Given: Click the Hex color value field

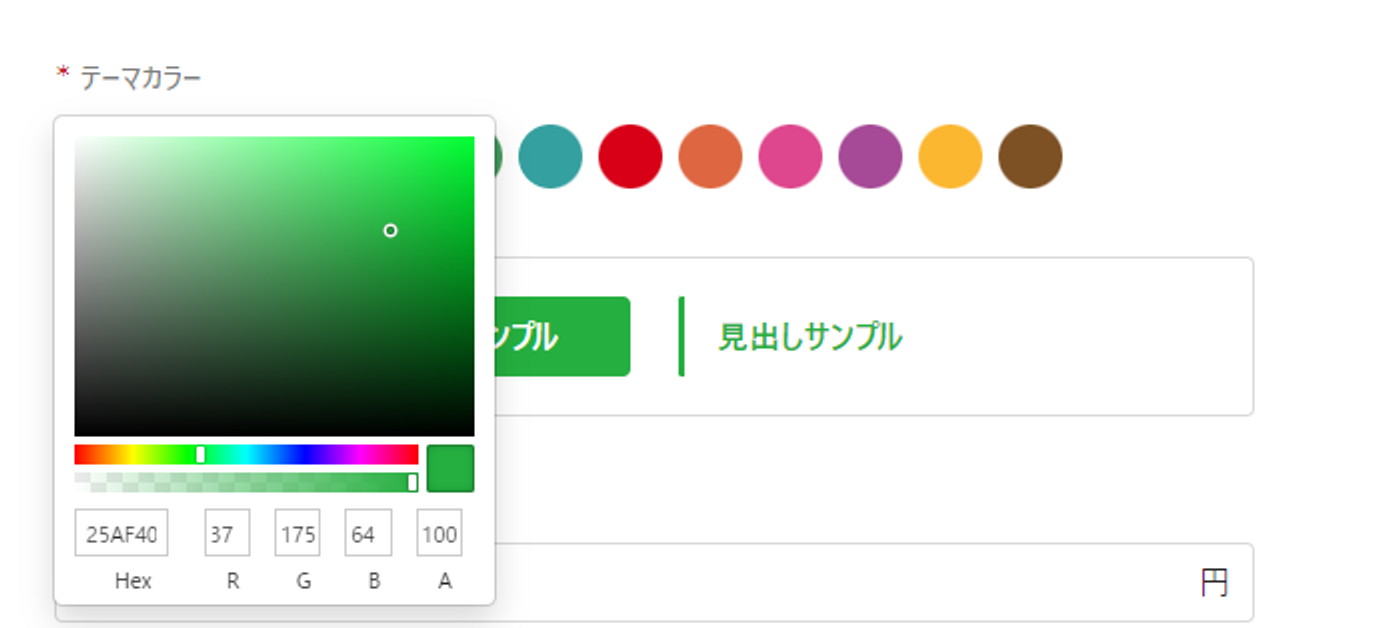Looking at the screenshot, I should (x=121, y=534).
